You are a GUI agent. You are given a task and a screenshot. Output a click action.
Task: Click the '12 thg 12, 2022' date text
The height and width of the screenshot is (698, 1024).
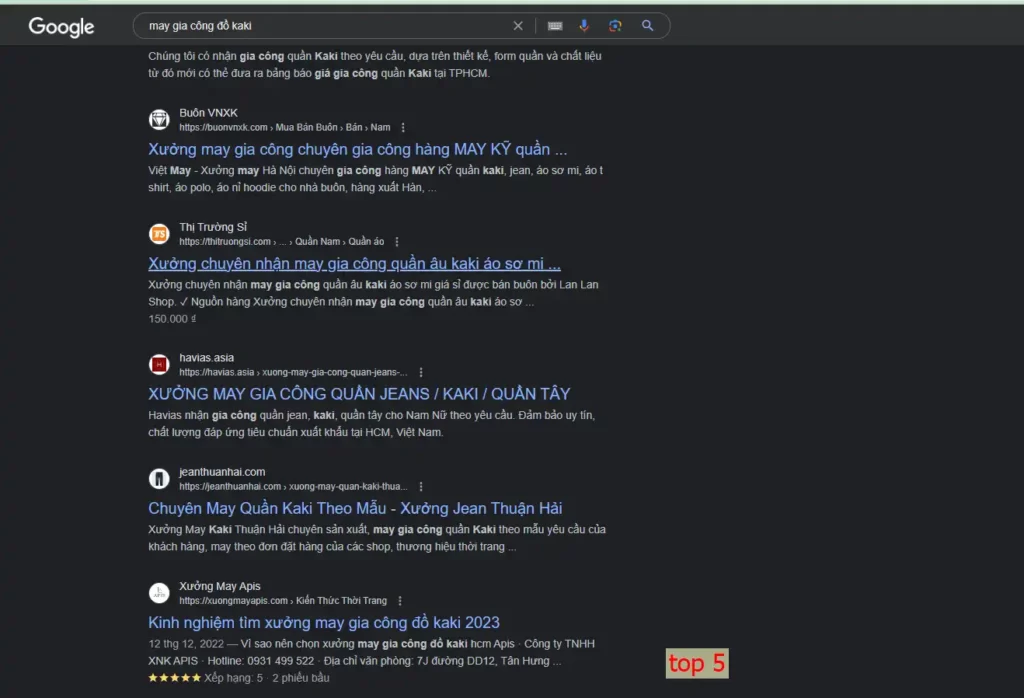tap(185, 644)
